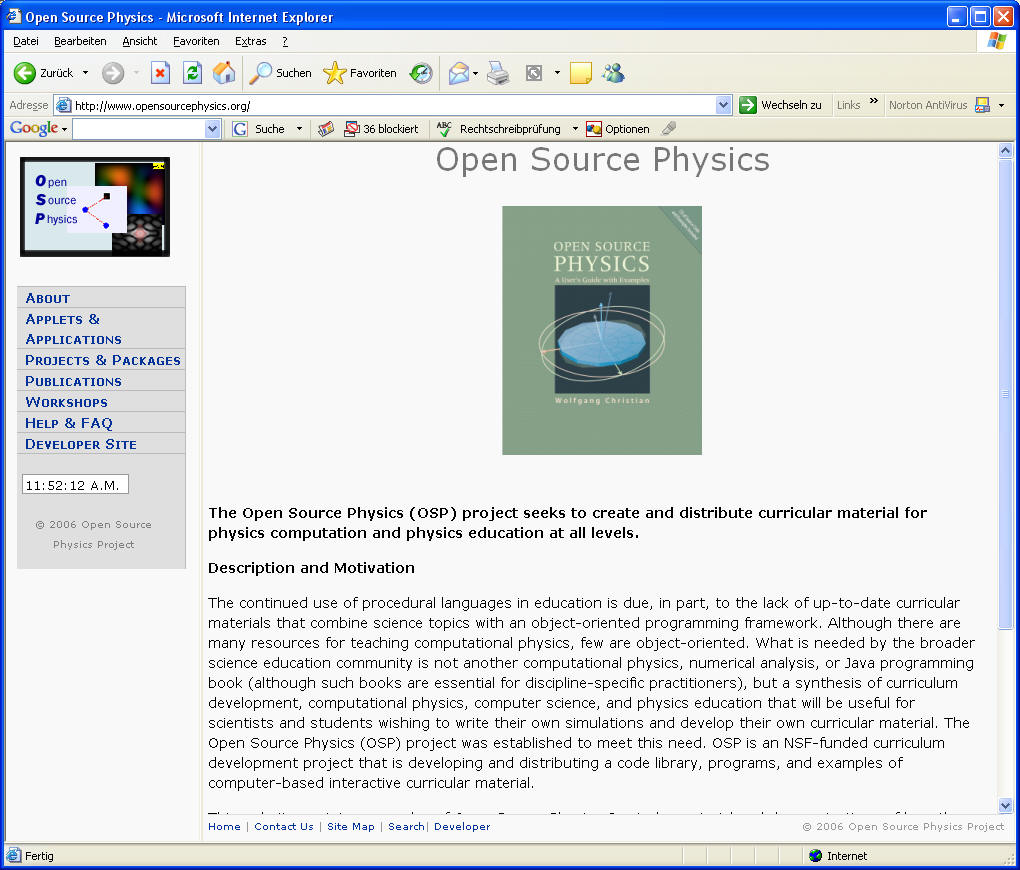Screen dimensions: 1020x870
Task: Click the yellow note icon in toolbar
Action: (x=581, y=73)
